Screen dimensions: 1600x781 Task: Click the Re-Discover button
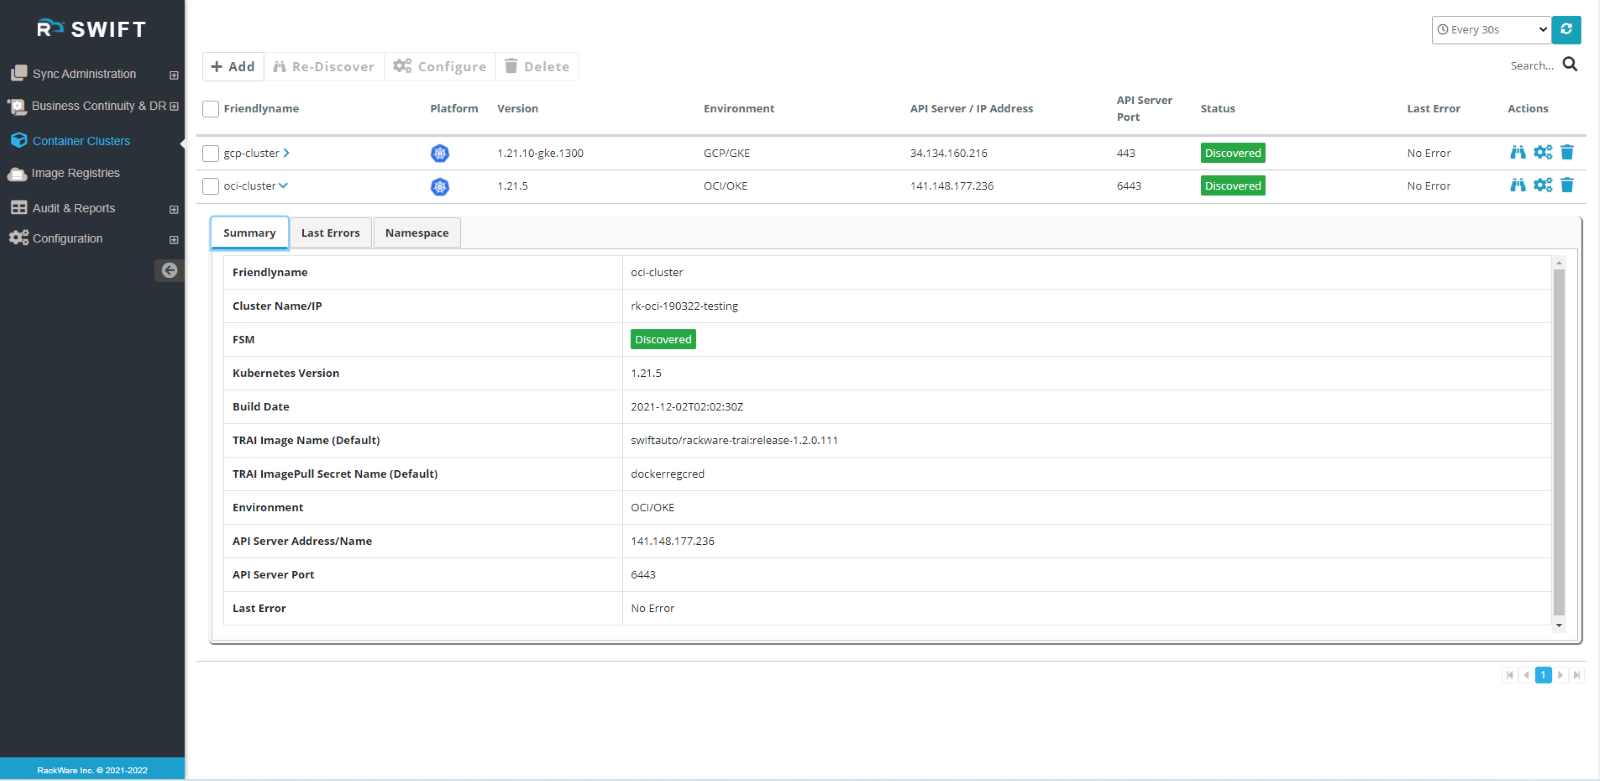click(324, 66)
